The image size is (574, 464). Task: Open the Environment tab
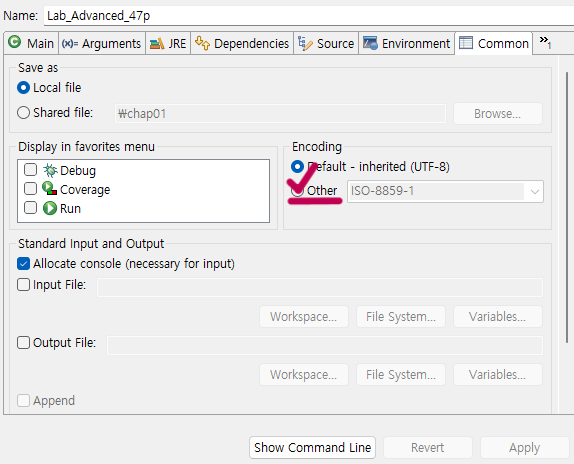(406, 43)
